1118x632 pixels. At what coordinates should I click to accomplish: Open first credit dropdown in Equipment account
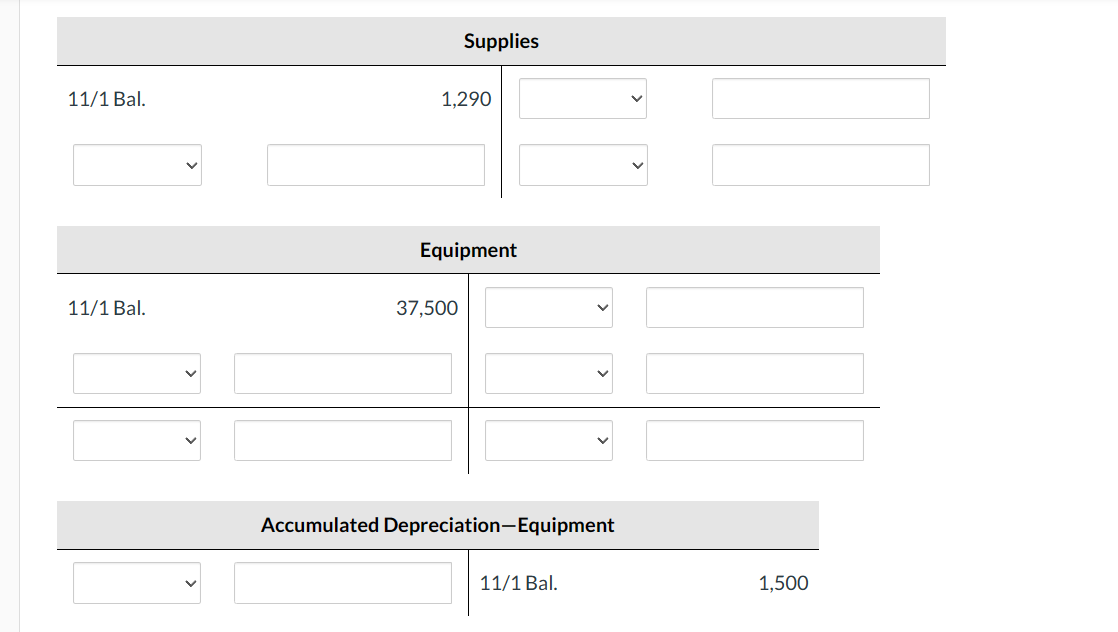click(548, 308)
